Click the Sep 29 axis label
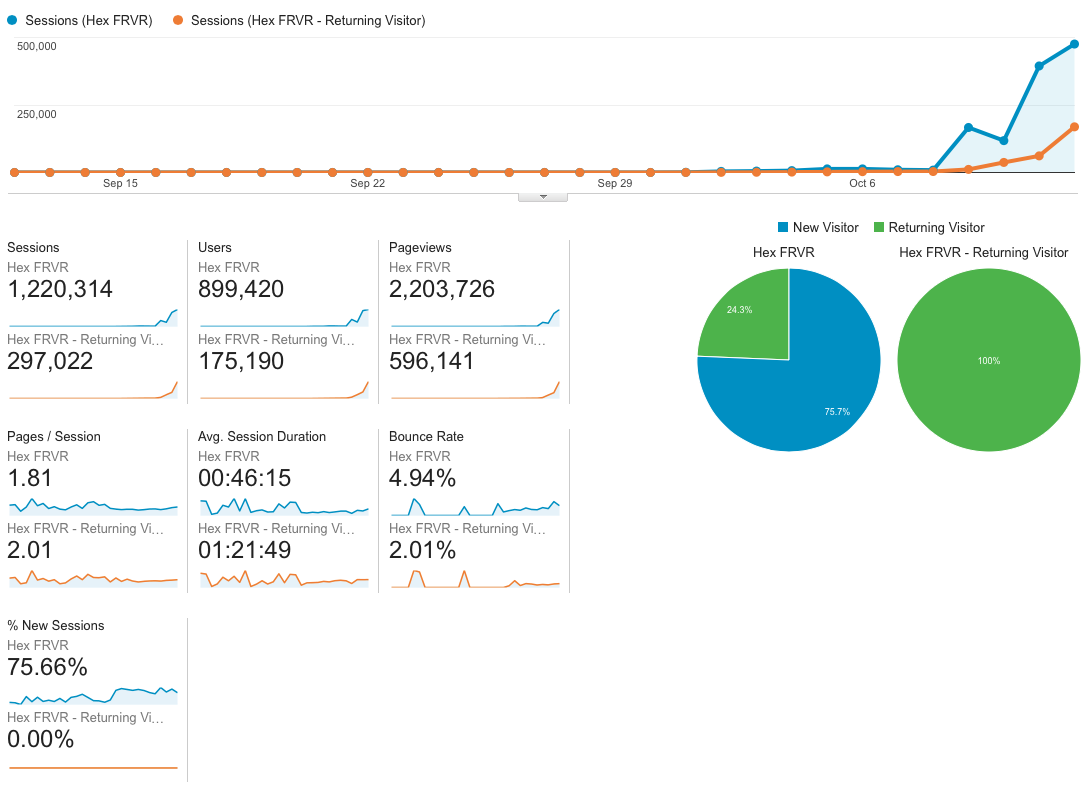1088x785 pixels. click(615, 183)
